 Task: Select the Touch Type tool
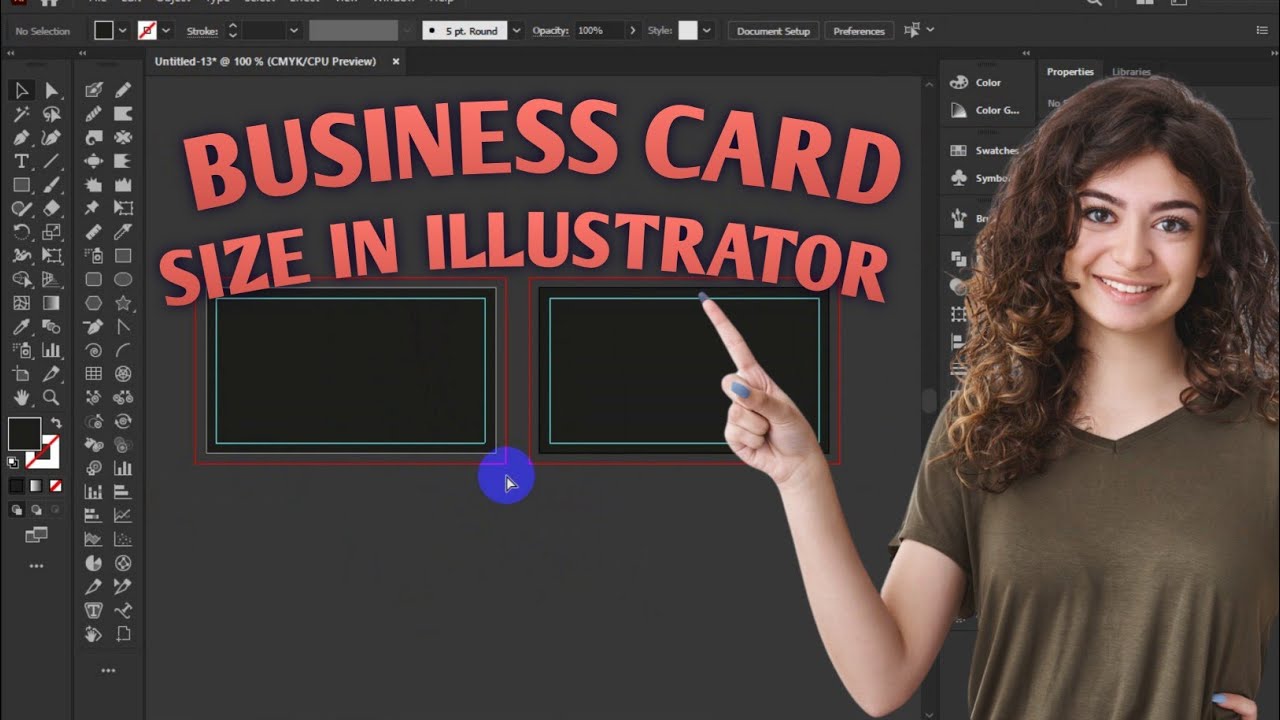[x=93, y=610]
